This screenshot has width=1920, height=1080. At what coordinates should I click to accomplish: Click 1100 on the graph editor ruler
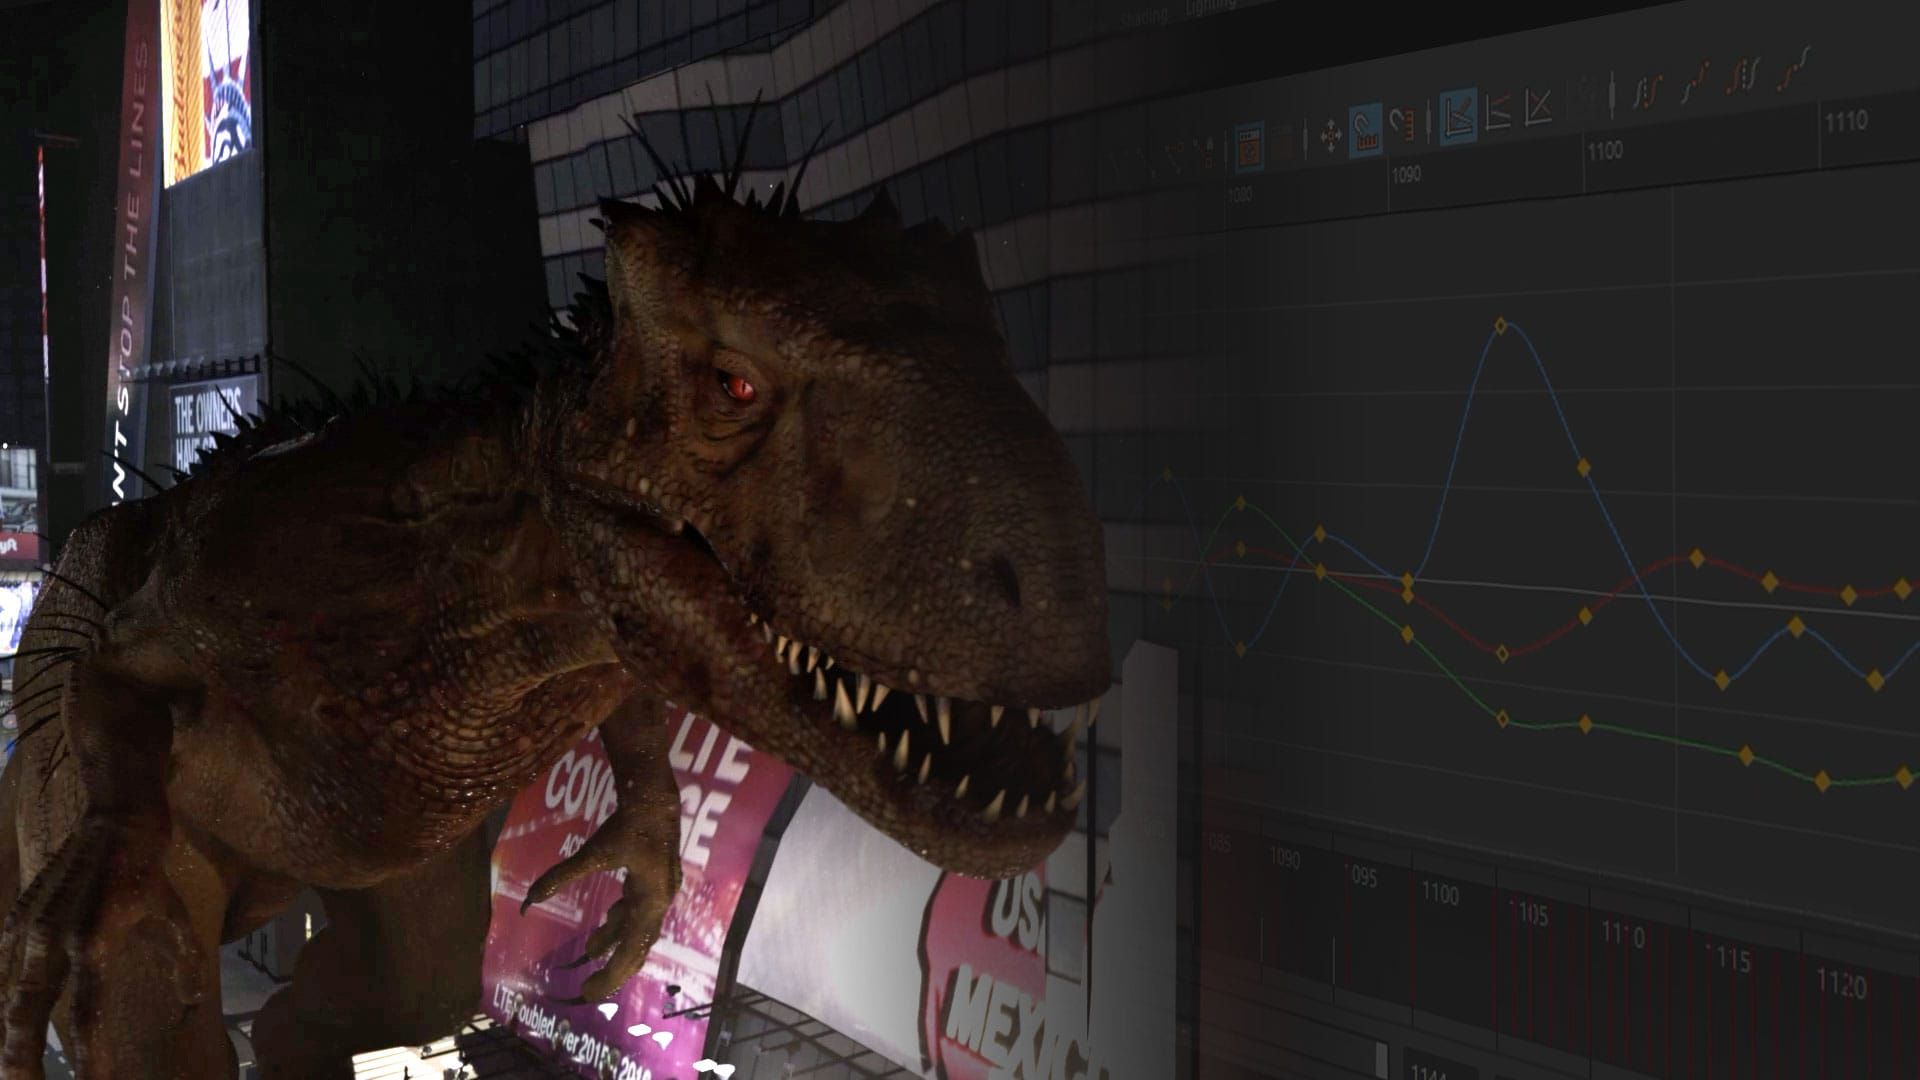(1604, 151)
